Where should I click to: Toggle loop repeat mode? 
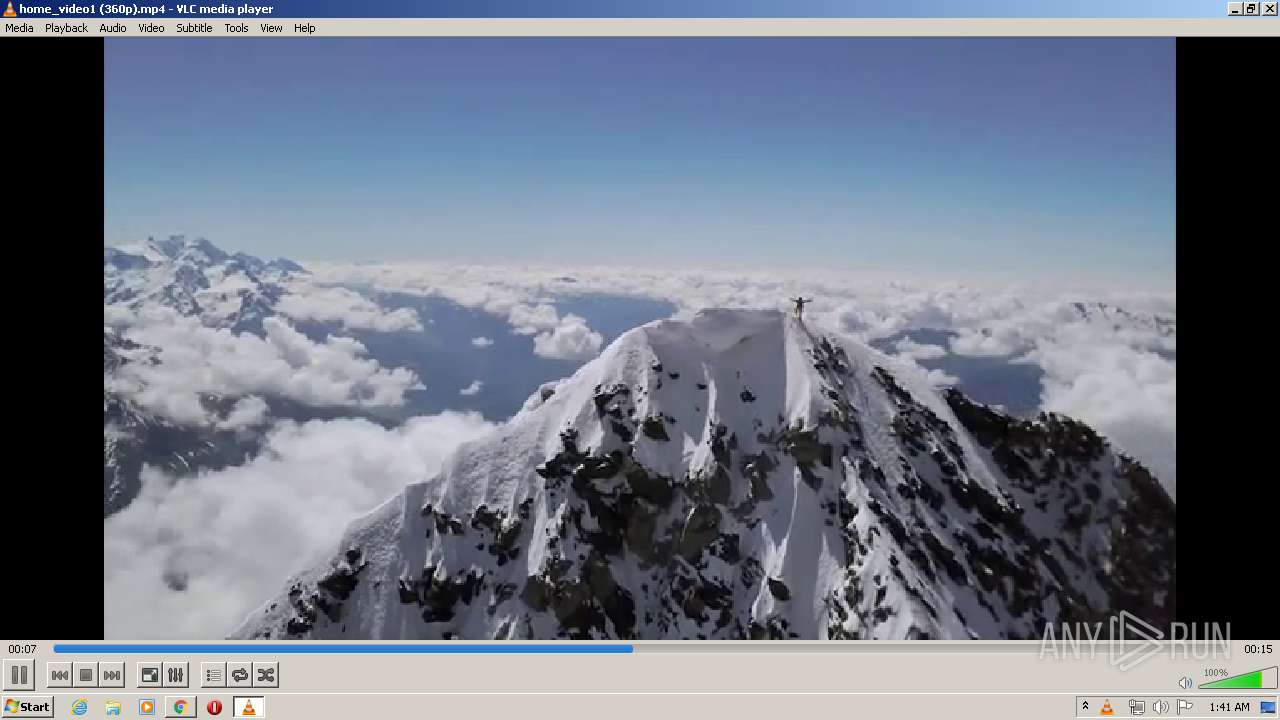[x=239, y=675]
